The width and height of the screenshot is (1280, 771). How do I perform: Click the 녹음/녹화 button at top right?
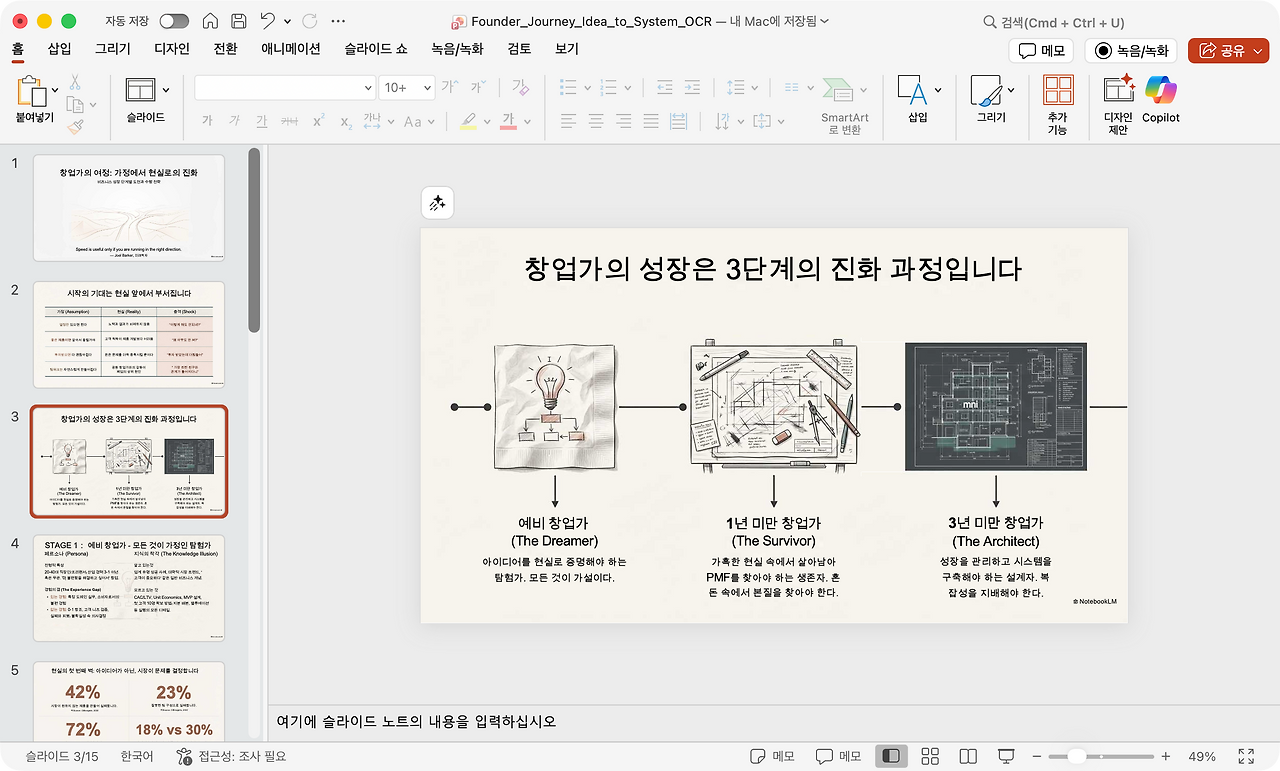click(1132, 51)
